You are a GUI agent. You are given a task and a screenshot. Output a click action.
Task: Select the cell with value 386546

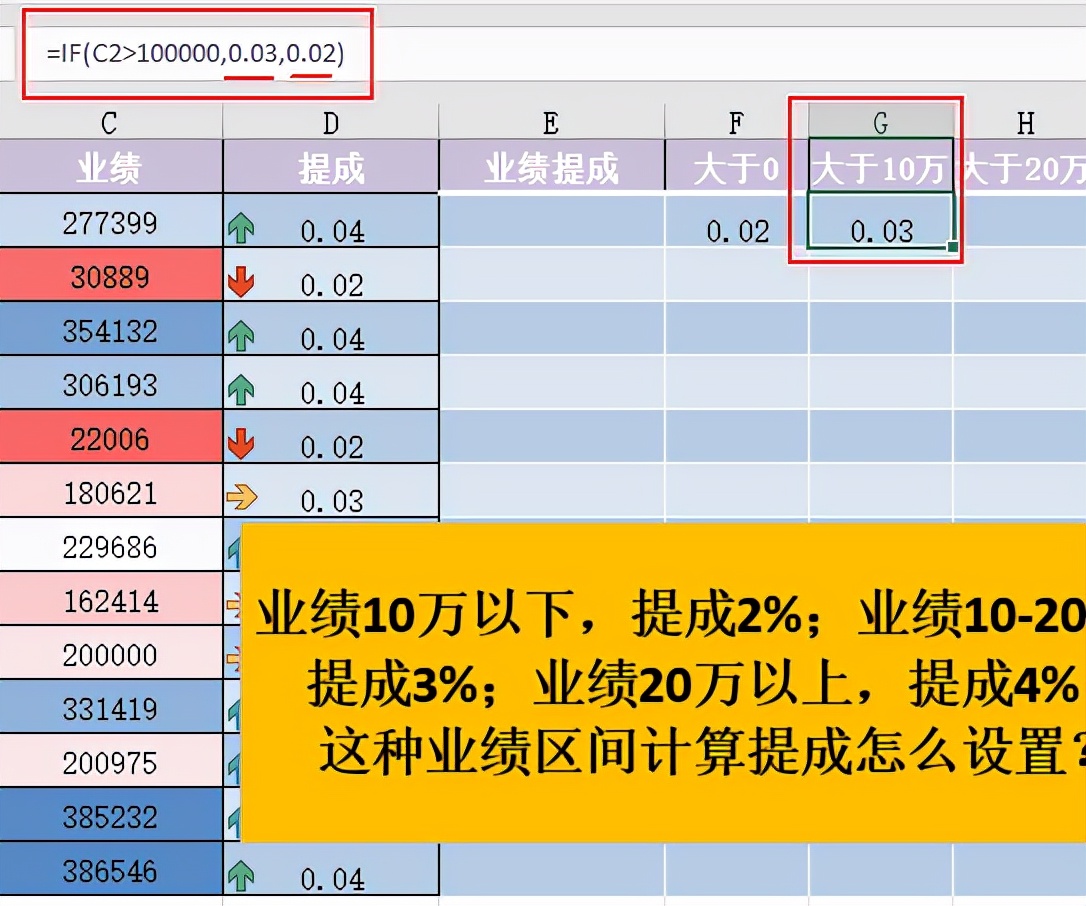[x=111, y=869]
